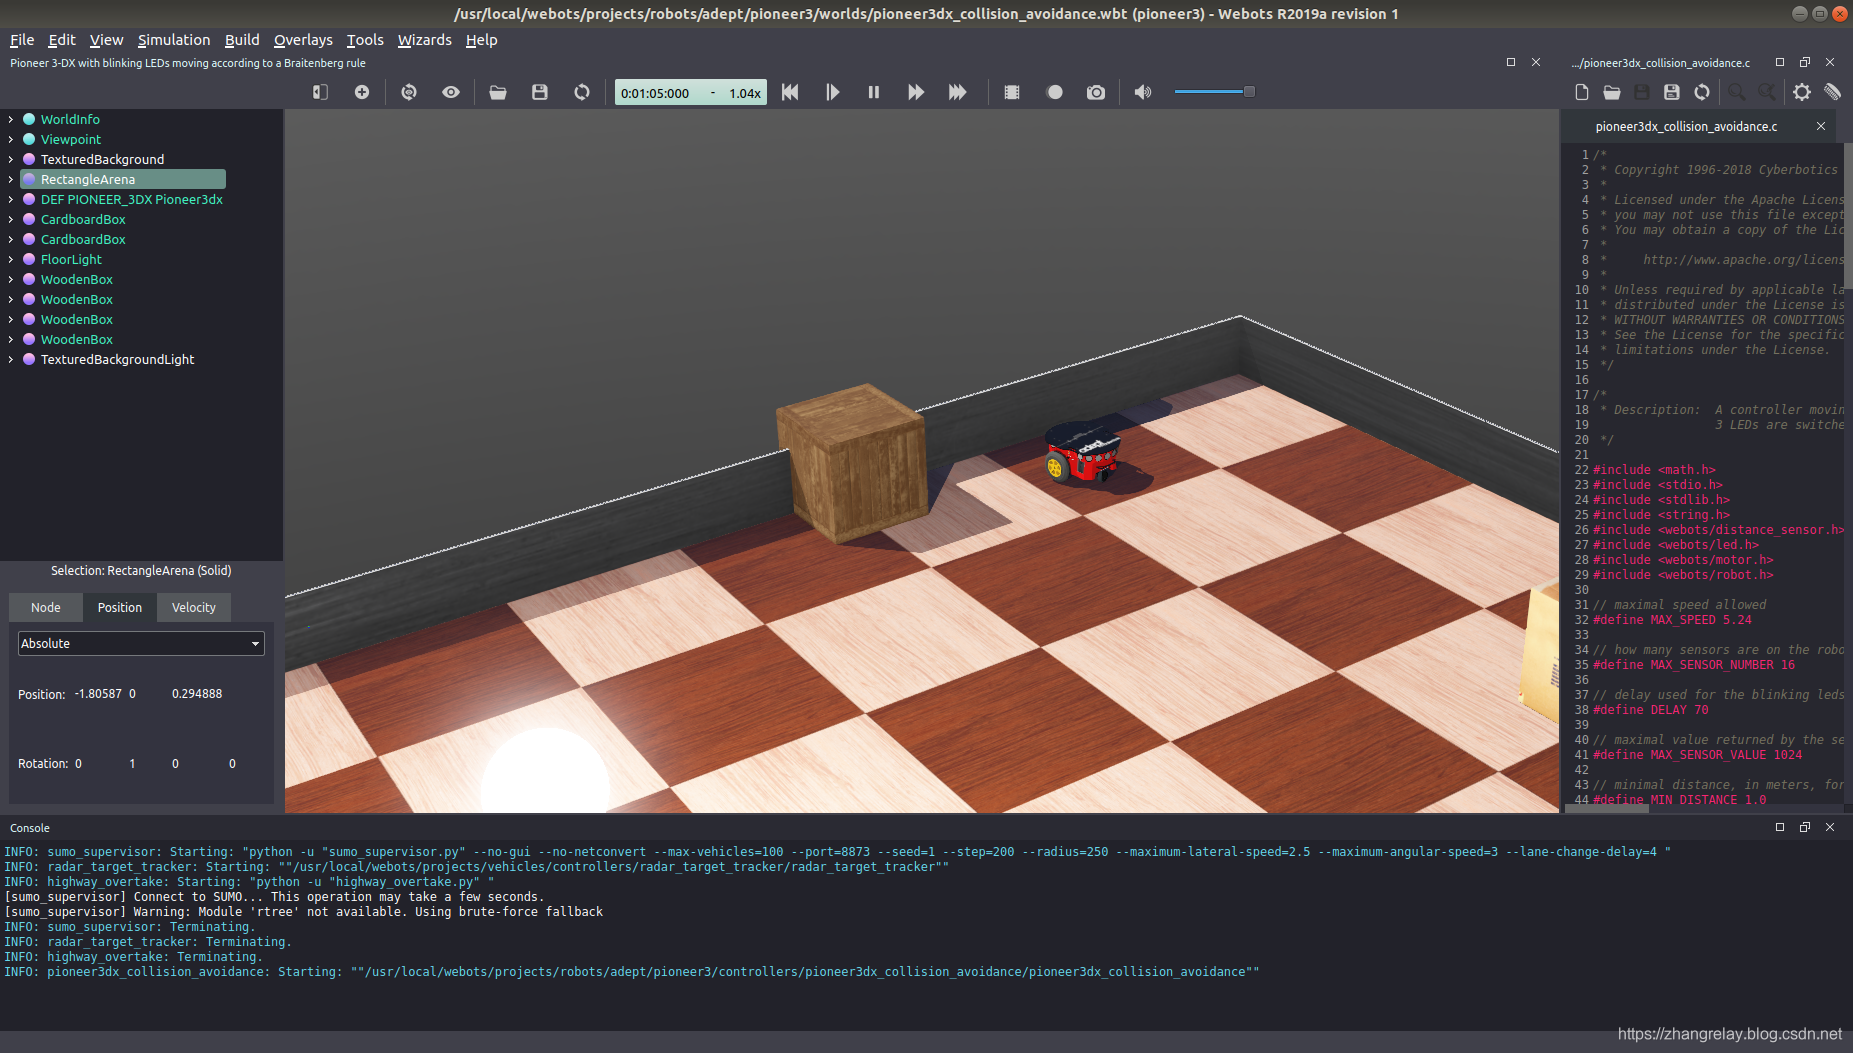Reload the world in main toolbar
1853x1053 pixels.
(582, 92)
